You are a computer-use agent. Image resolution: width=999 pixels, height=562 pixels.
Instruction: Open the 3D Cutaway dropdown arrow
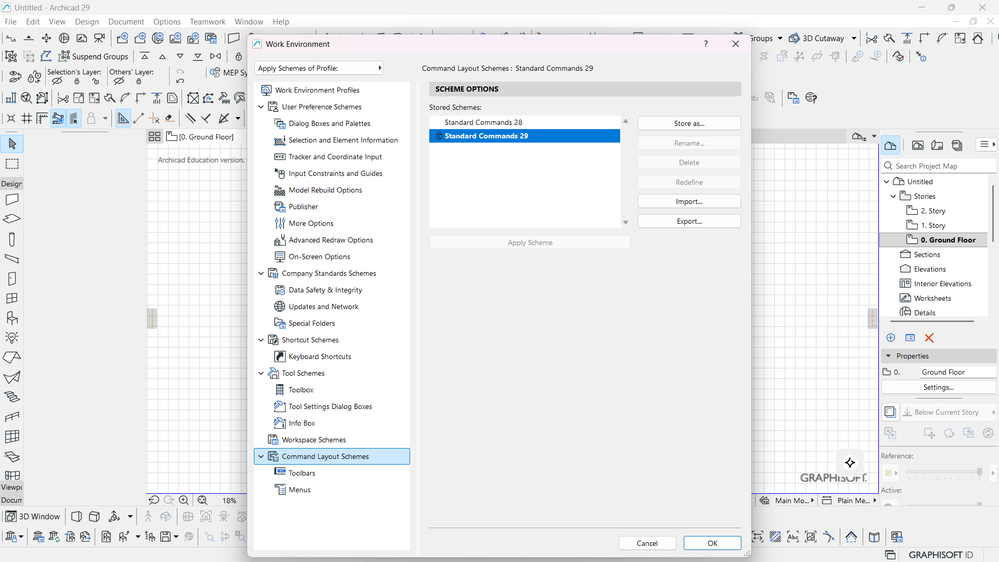pos(854,38)
